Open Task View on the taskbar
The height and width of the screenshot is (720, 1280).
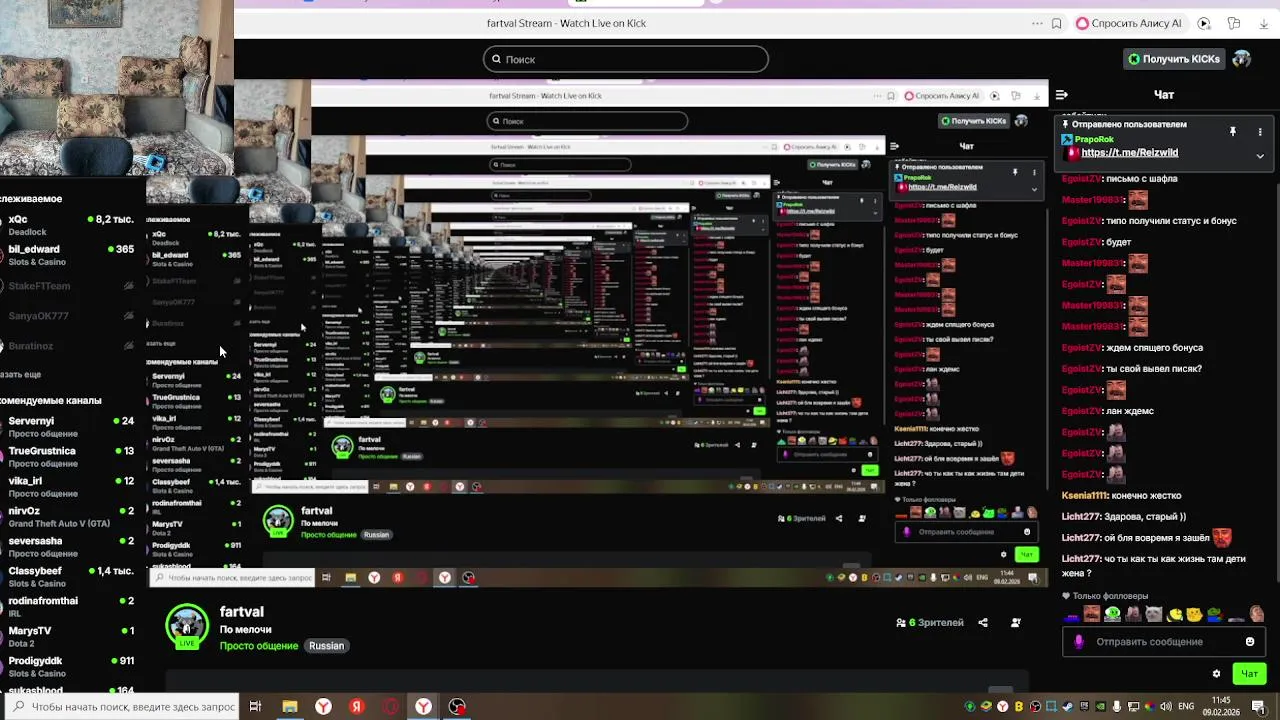(255, 707)
